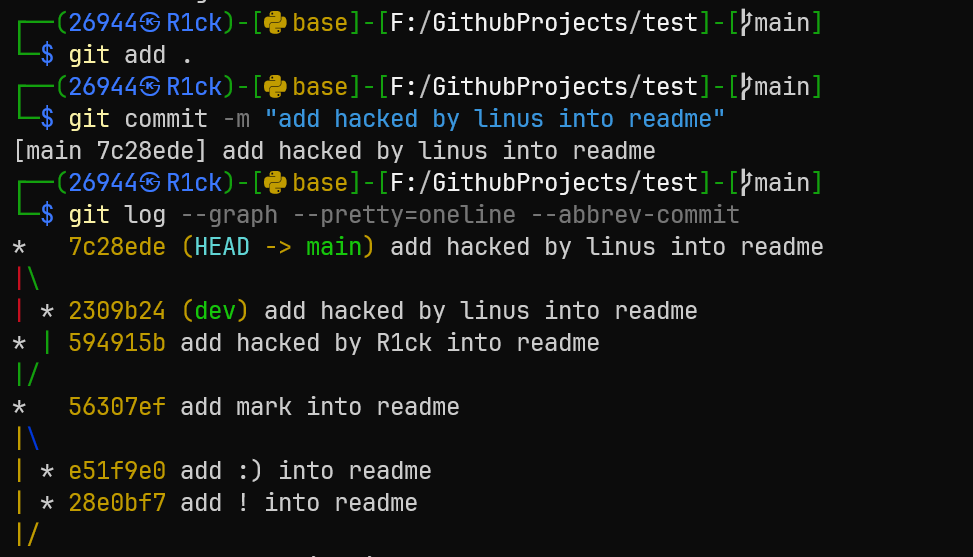Click the branch icon above the git commit command
The height and width of the screenshot is (557, 973).
(x=743, y=87)
